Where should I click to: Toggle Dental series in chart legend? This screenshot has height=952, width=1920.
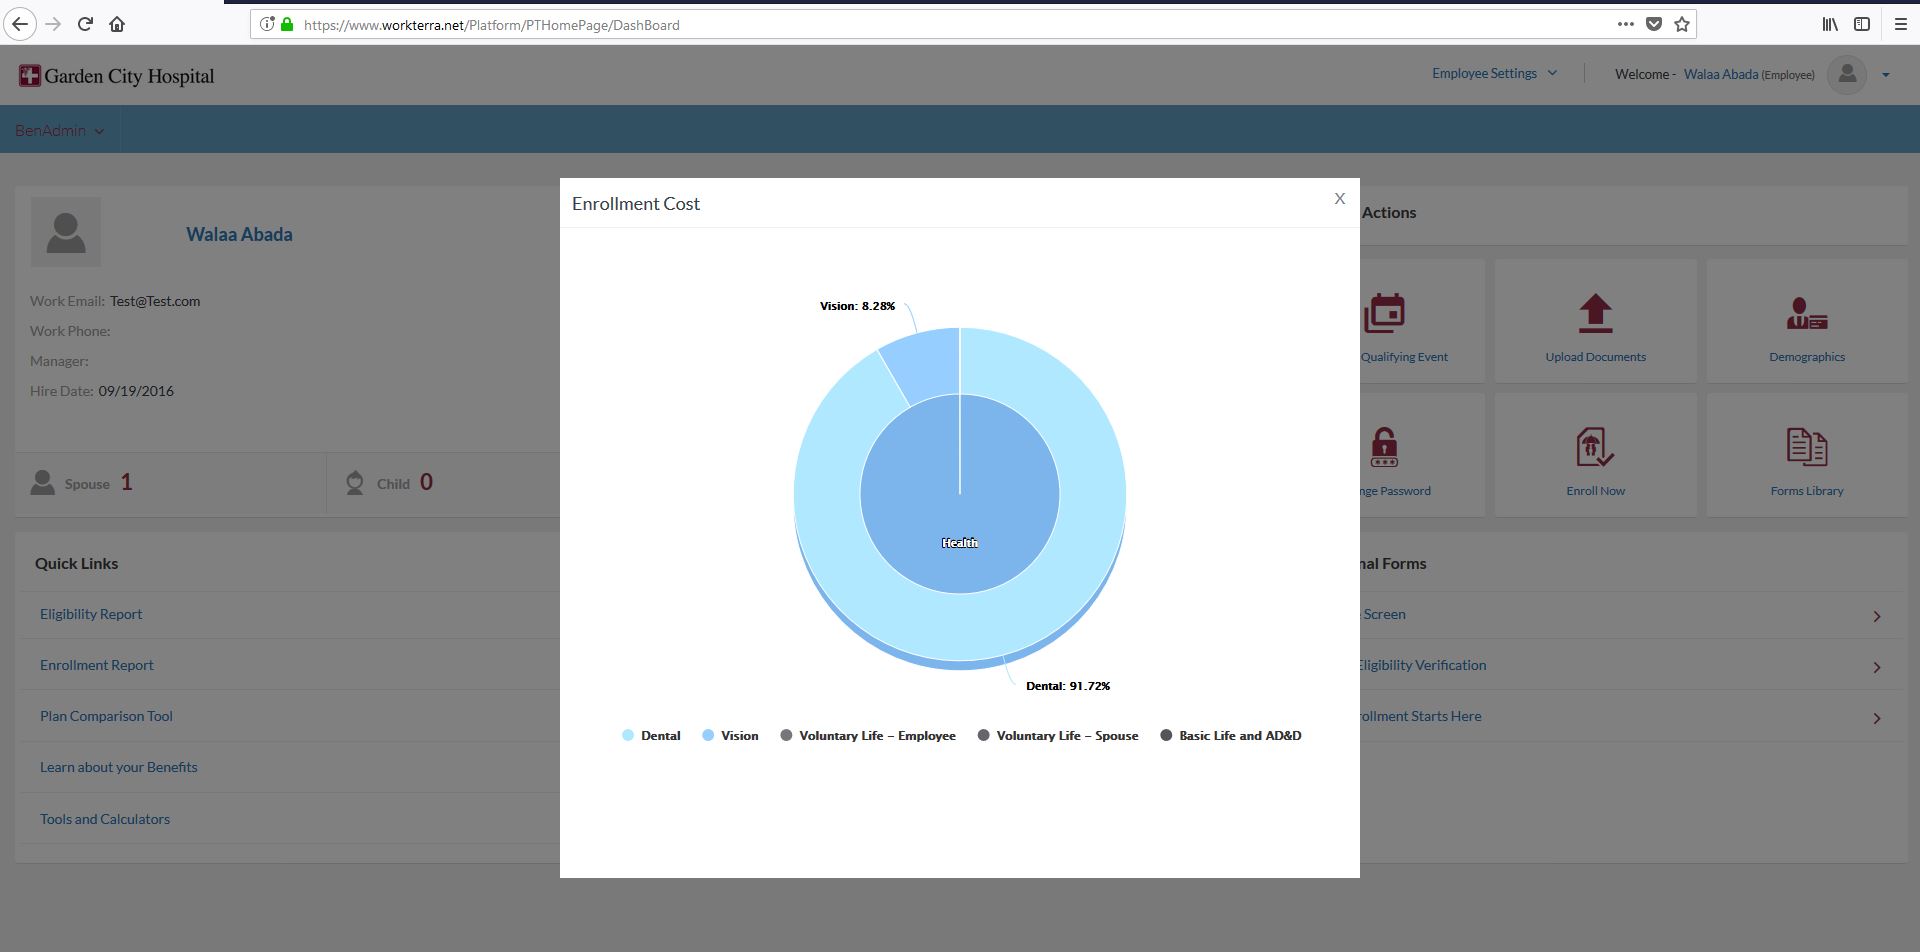(651, 736)
